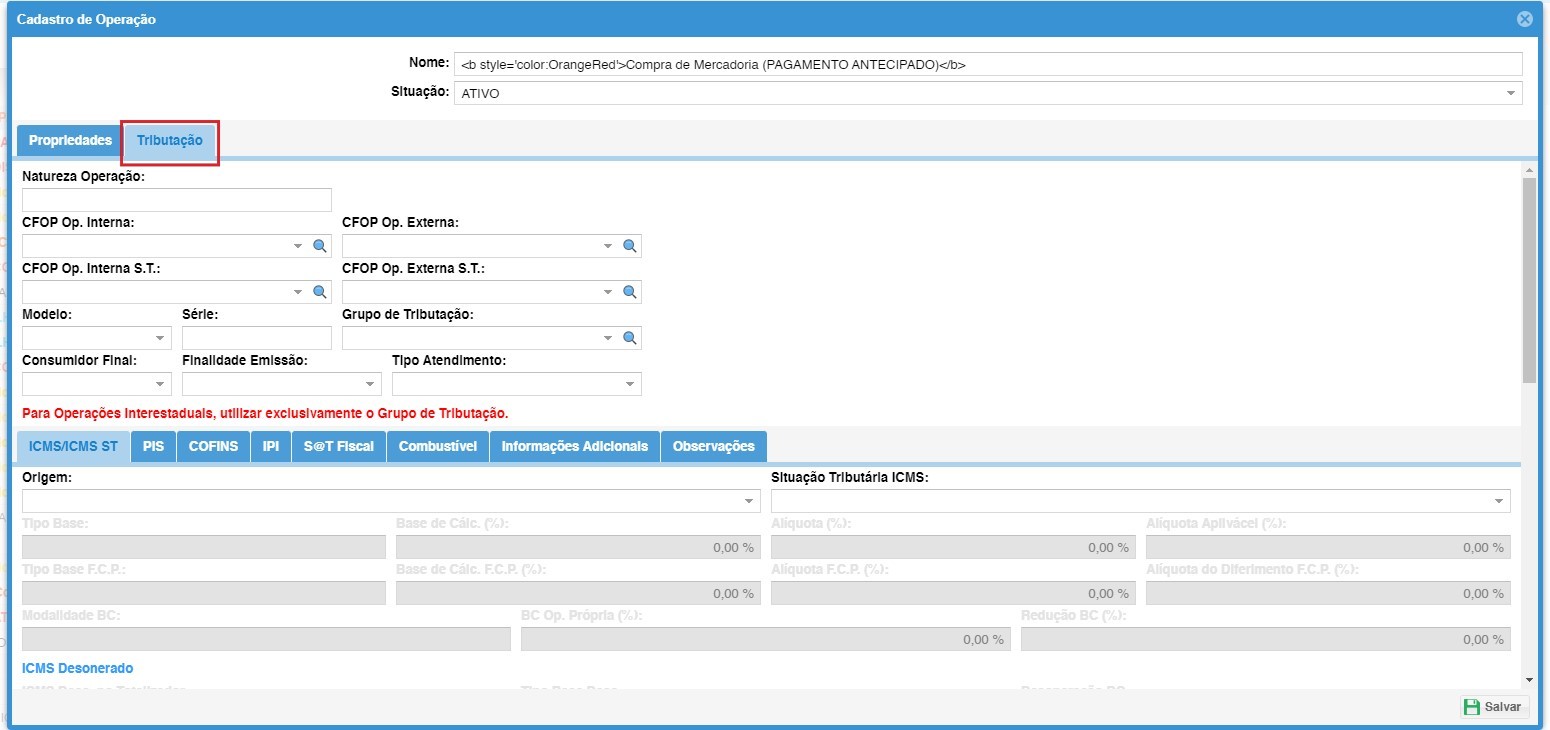Click search icon beside CFOP Op. Externa

630,246
